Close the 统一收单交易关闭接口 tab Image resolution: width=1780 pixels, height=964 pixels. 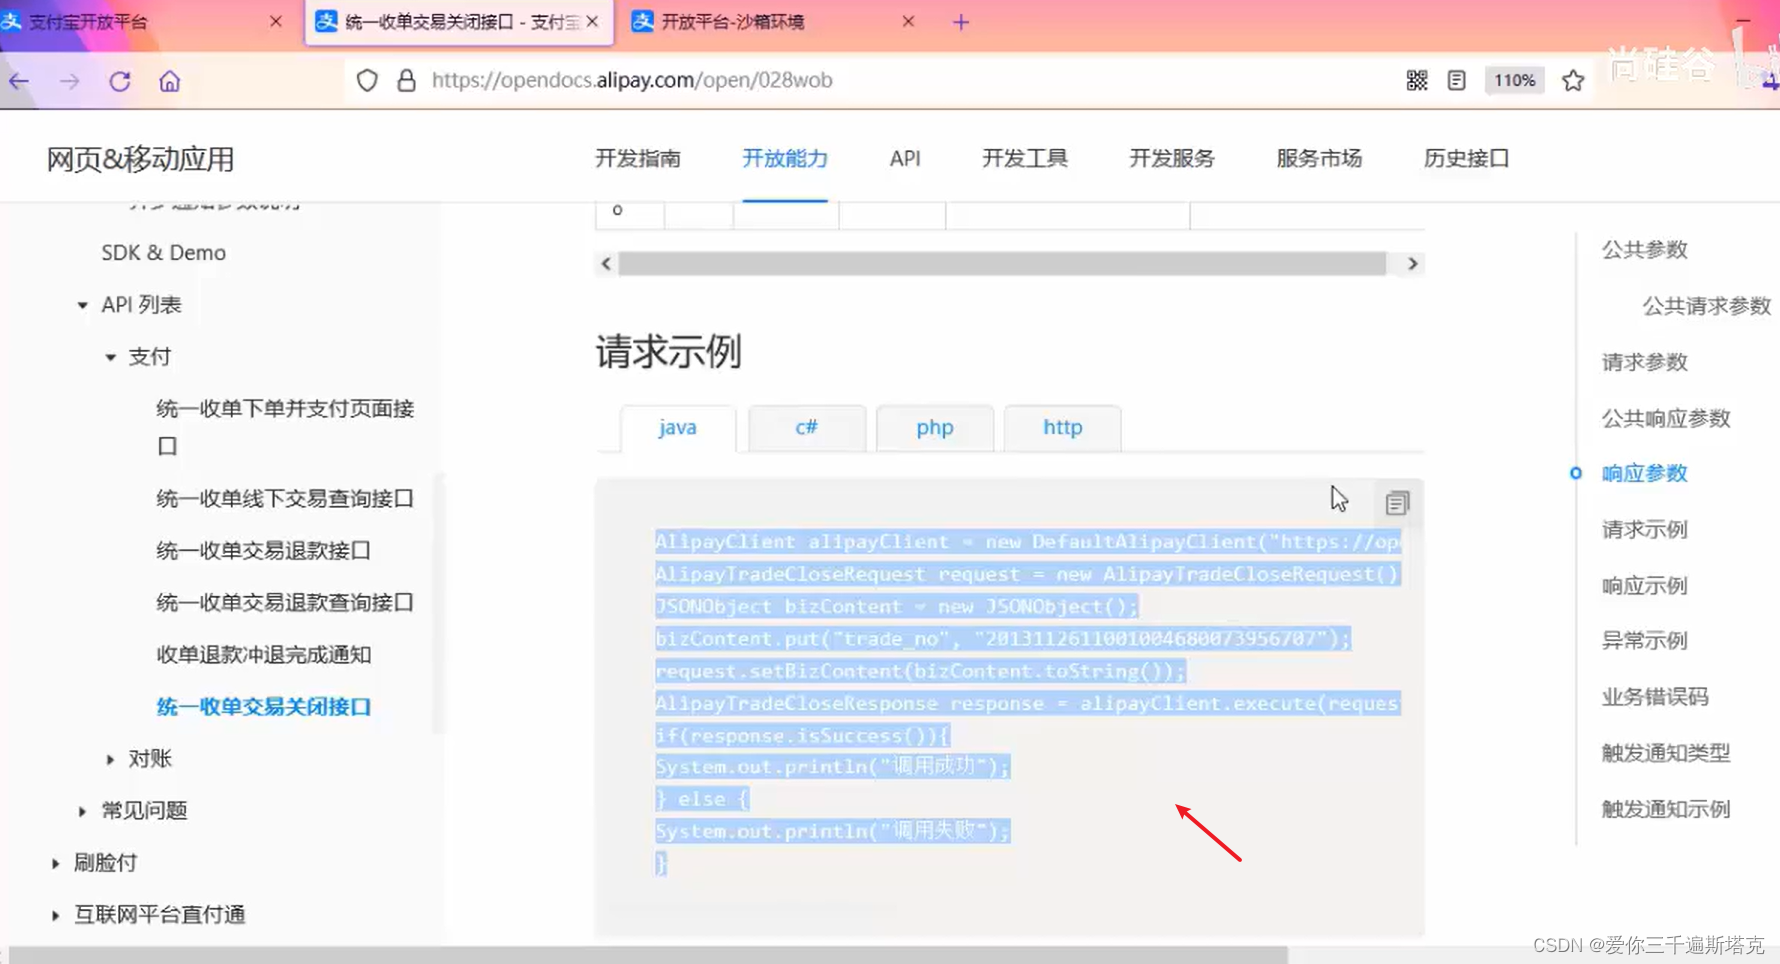[592, 21]
